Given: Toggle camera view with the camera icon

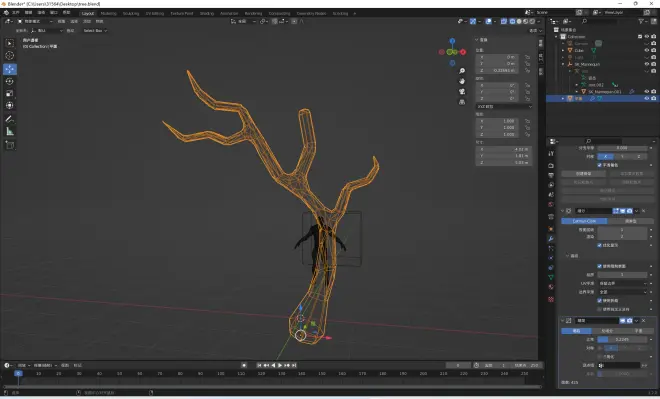Looking at the screenshot, I should coord(462,91).
